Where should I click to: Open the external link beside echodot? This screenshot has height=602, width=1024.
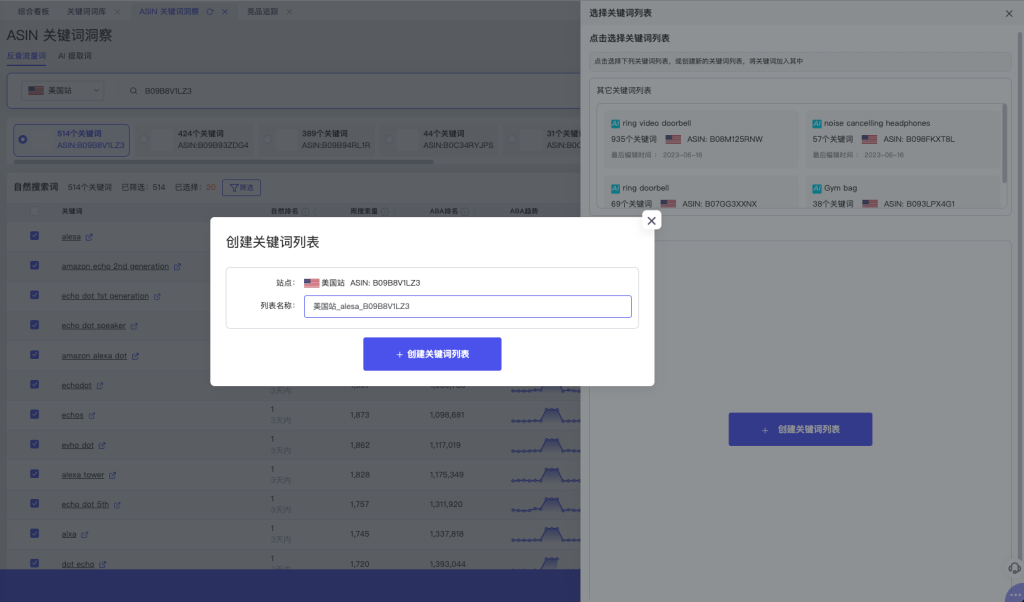[x=100, y=386]
